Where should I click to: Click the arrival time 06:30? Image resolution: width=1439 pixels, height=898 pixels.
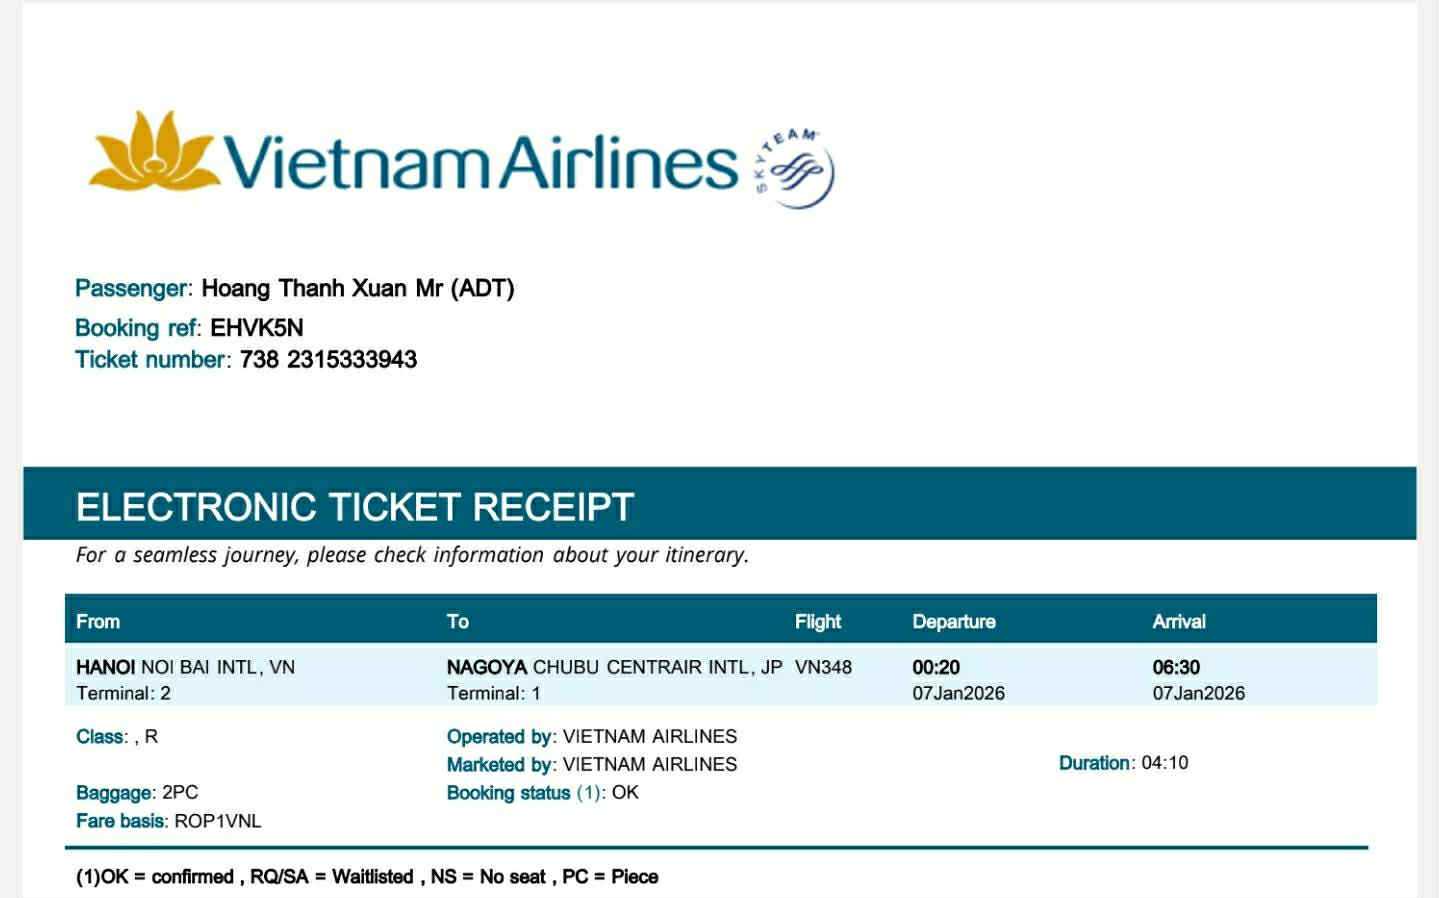coord(1176,667)
